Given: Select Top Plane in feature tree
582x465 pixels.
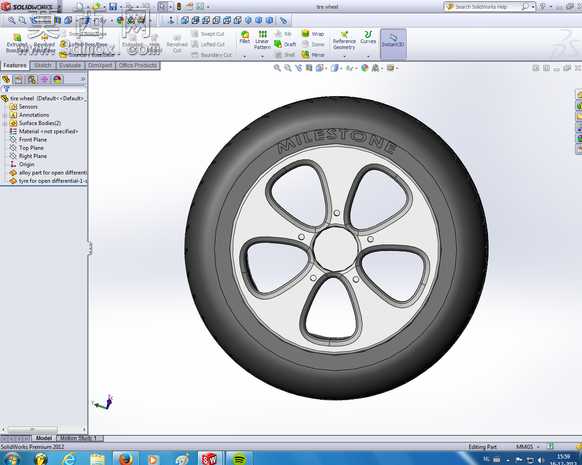Looking at the screenshot, I should pos(26,147).
